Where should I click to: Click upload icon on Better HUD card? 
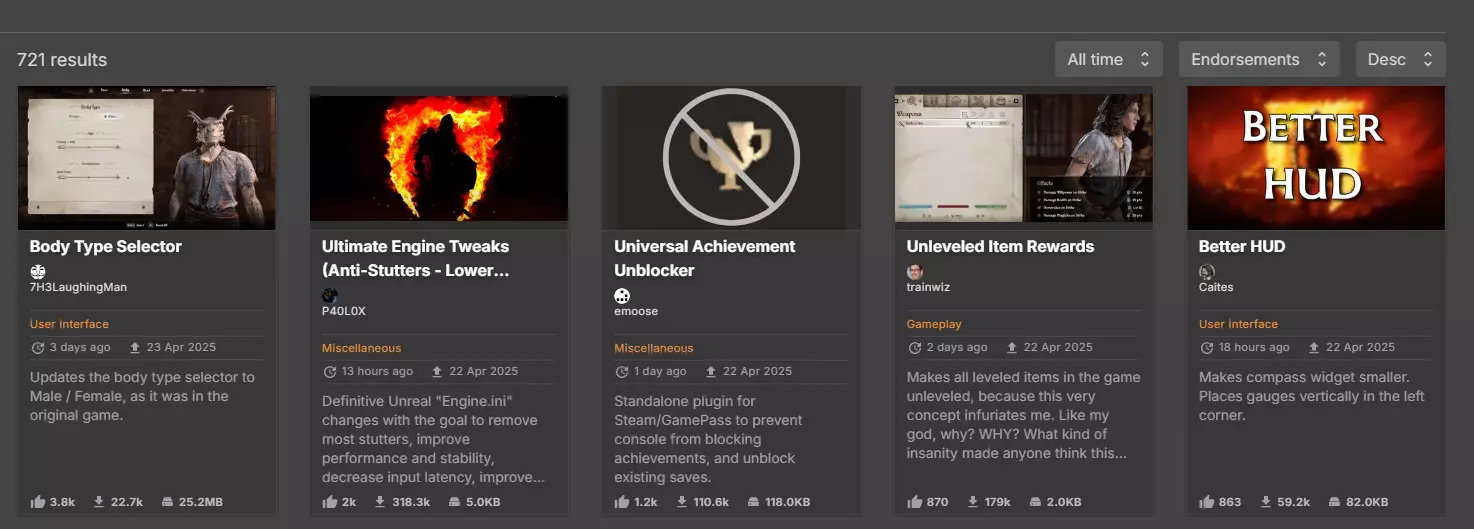click(x=1304, y=348)
